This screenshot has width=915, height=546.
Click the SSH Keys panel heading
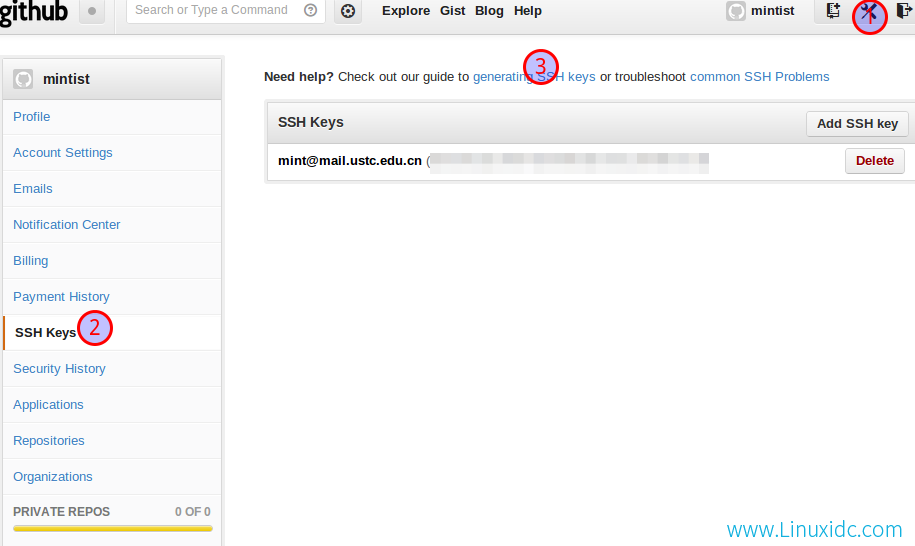pos(310,122)
